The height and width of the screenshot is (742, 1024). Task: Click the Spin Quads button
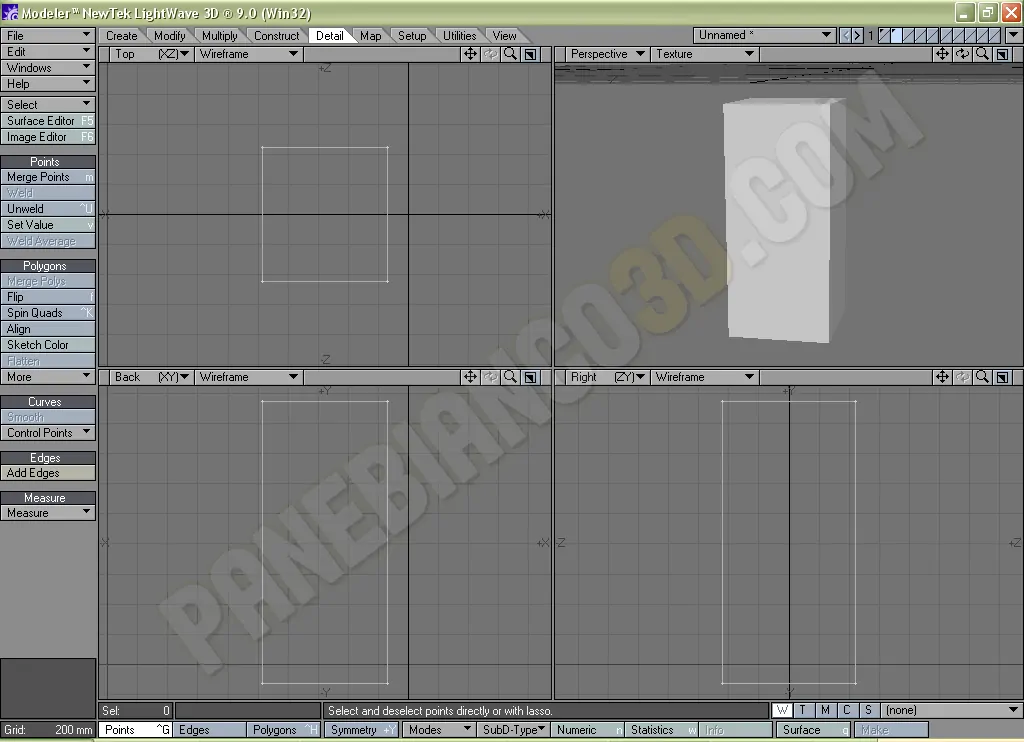48,313
